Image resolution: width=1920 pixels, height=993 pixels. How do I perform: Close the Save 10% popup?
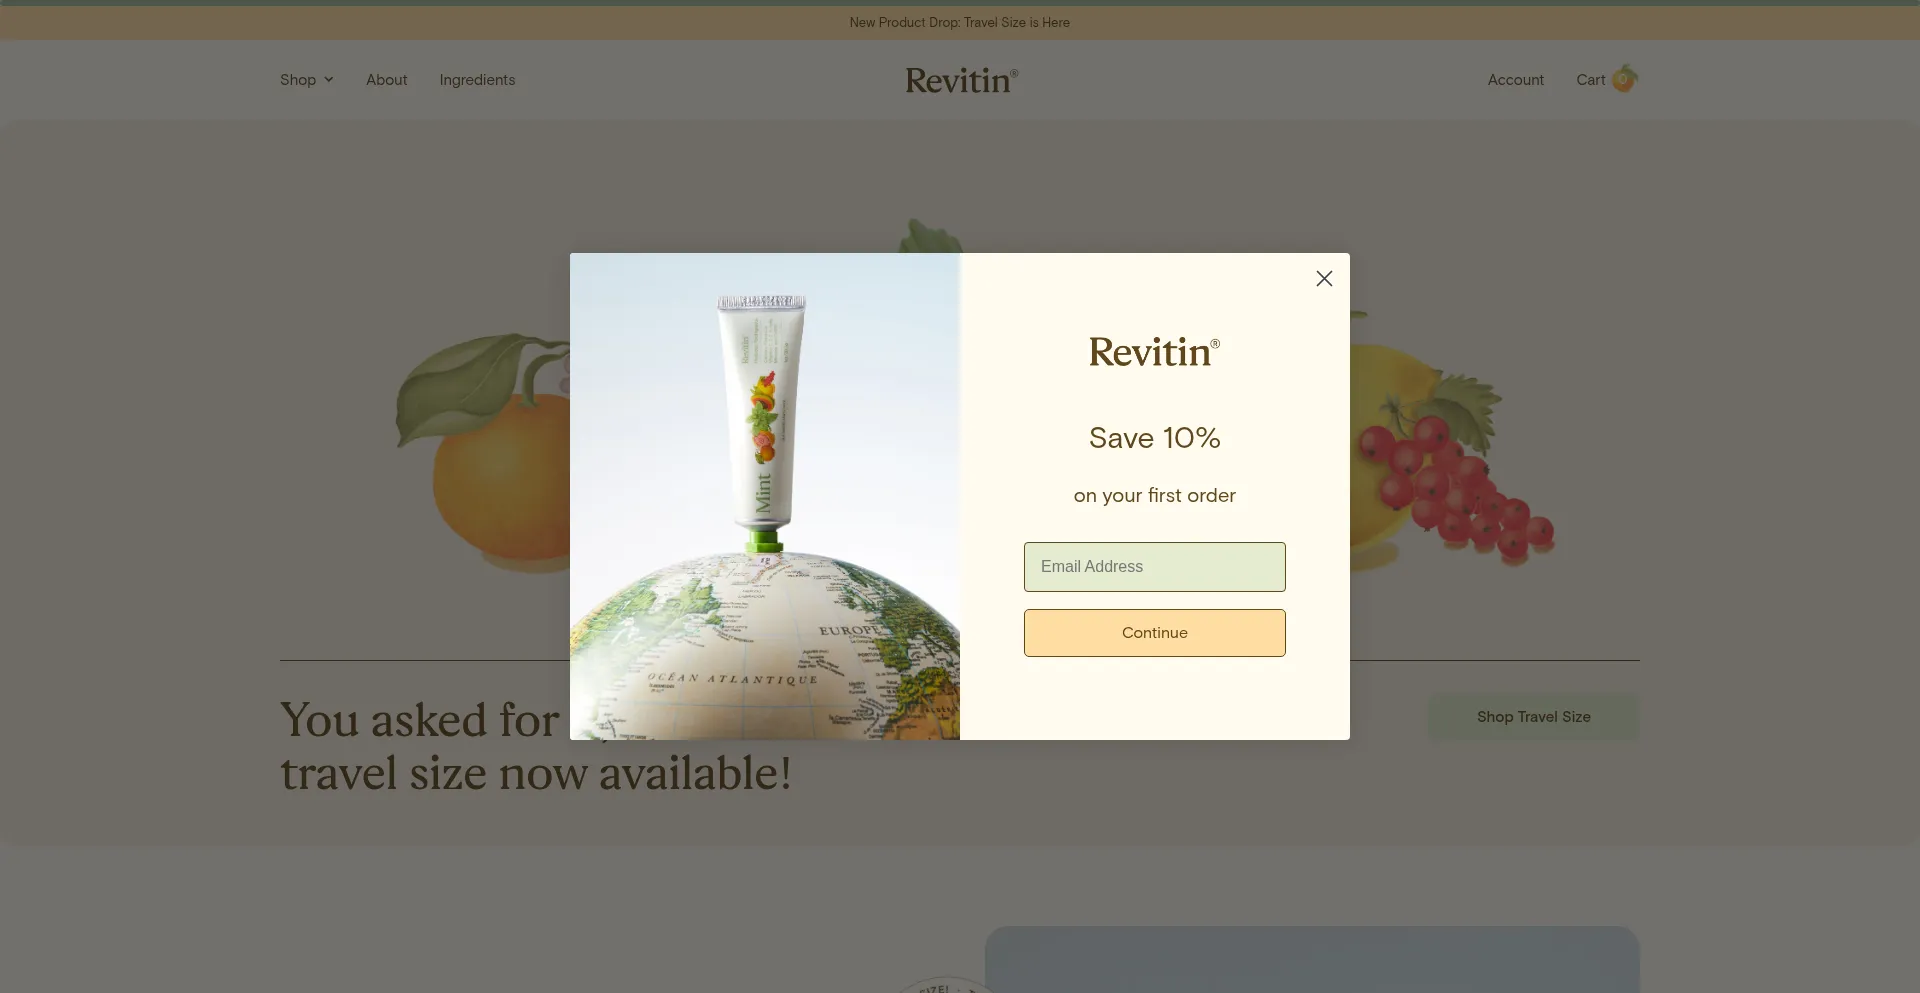pyautogui.click(x=1324, y=279)
